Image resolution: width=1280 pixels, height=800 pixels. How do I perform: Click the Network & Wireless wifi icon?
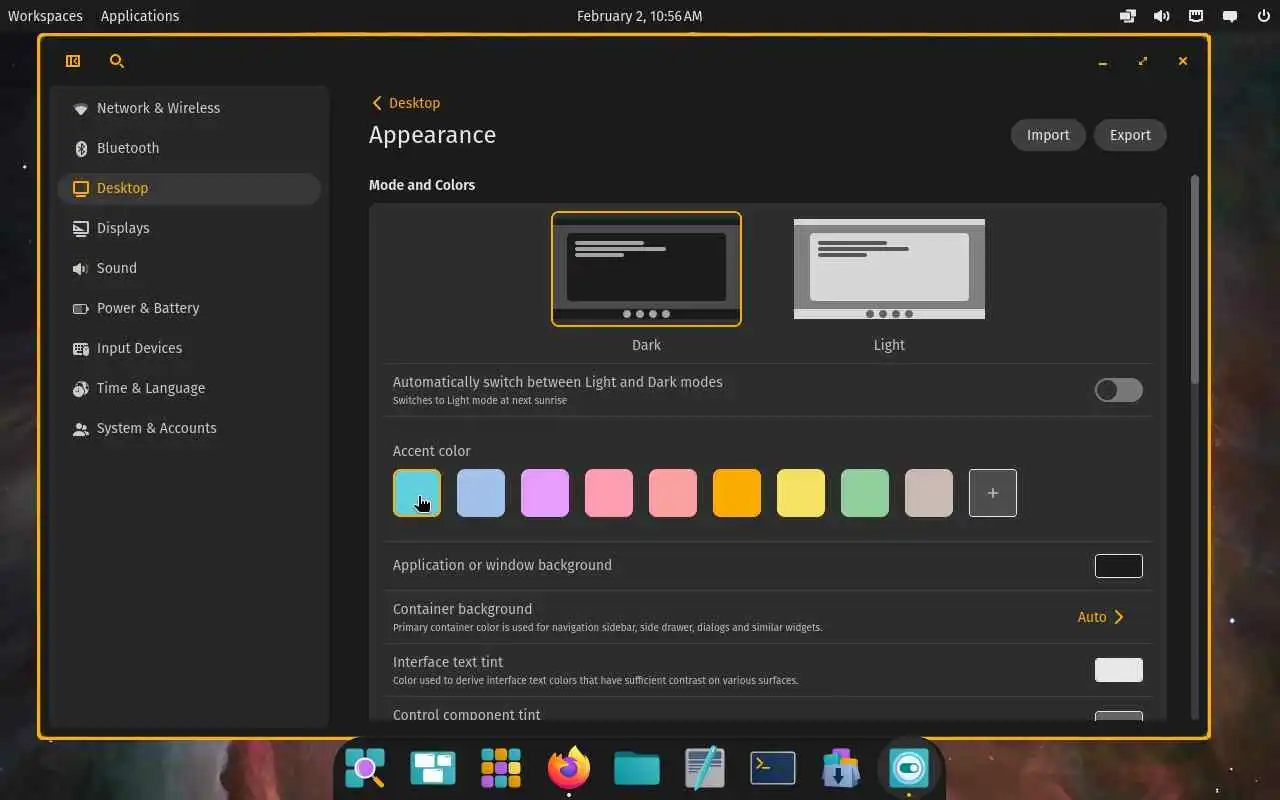pyautogui.click(x=81, y=108)
